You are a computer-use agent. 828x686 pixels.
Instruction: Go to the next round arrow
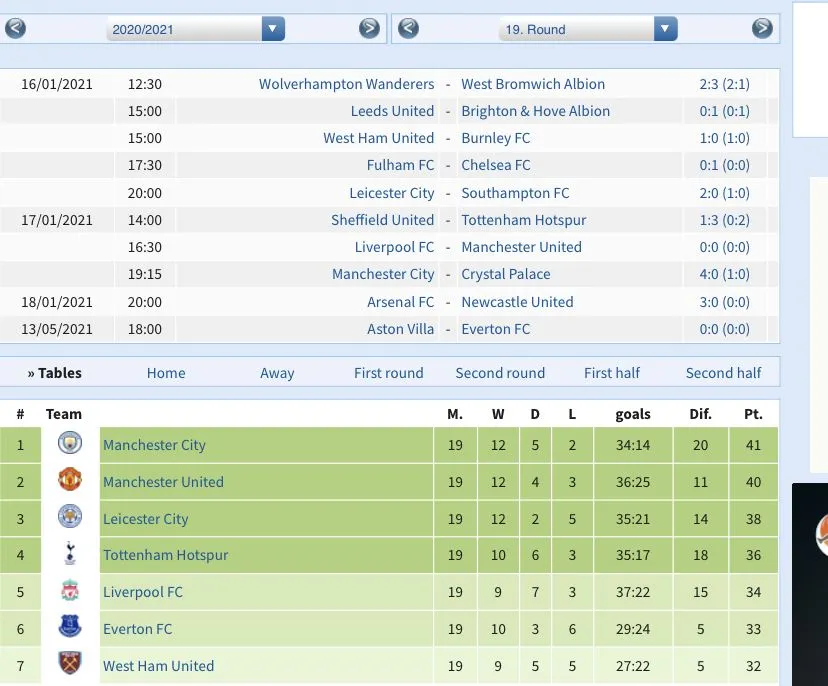pyautogui.click(x=762, y=29)
